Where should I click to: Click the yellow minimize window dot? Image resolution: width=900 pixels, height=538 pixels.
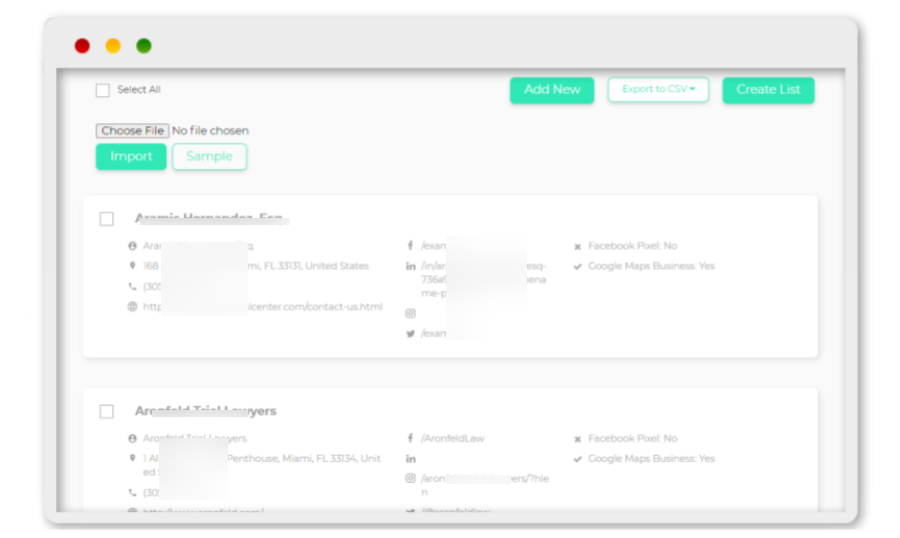point(113,45)
